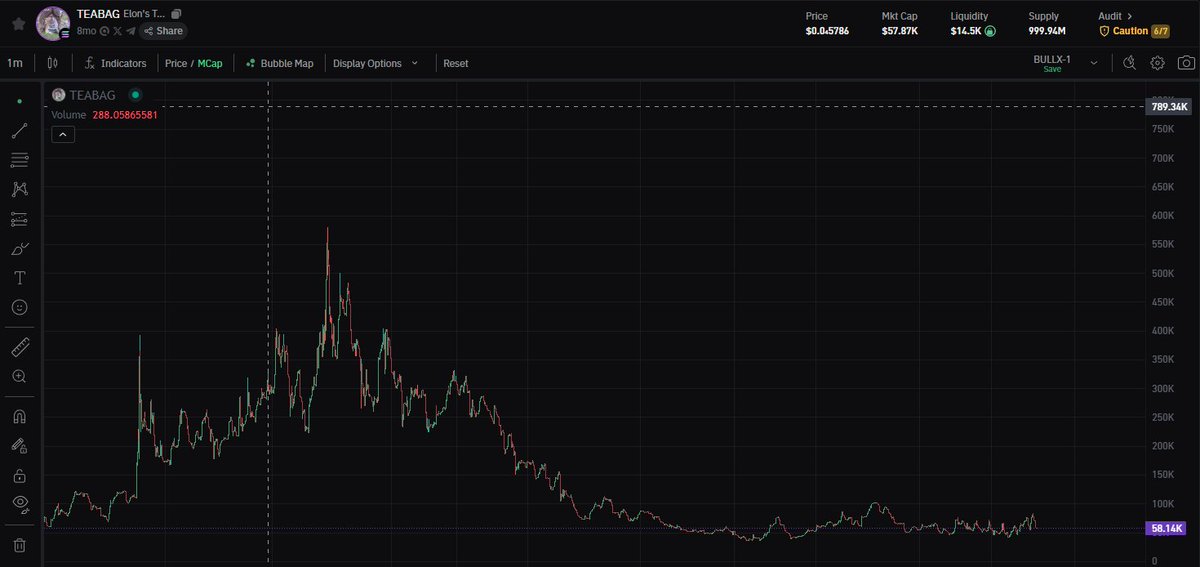Image resolution: width=1200 pixels, height=567 pixels.
Task: Expand the Display Options dropdown
Action: click(374, 63)
